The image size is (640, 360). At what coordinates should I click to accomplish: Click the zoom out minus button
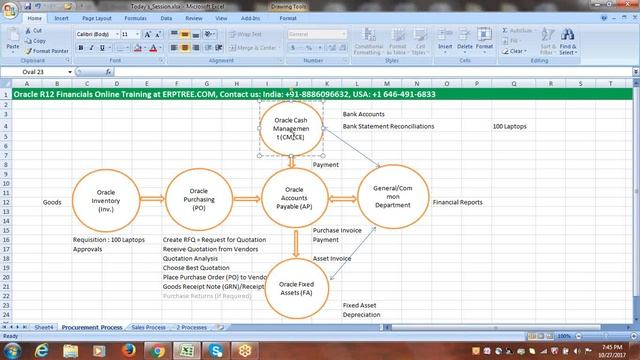click(578, 336)
